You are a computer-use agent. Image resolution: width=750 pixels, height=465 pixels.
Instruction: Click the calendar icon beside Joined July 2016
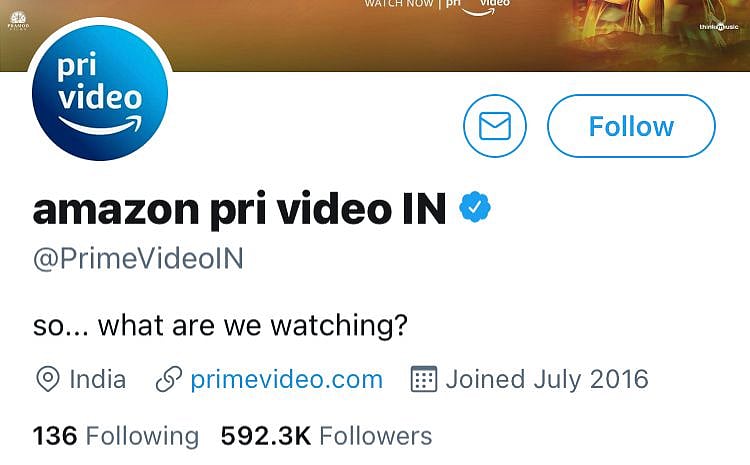click(x=424, y=379)
